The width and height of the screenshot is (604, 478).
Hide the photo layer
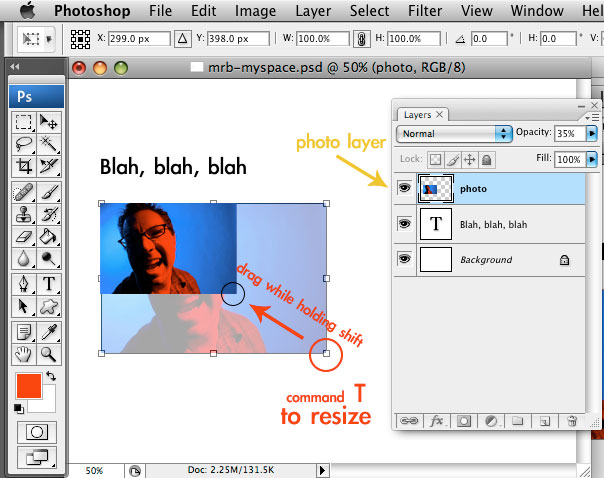tap(405, 187)
